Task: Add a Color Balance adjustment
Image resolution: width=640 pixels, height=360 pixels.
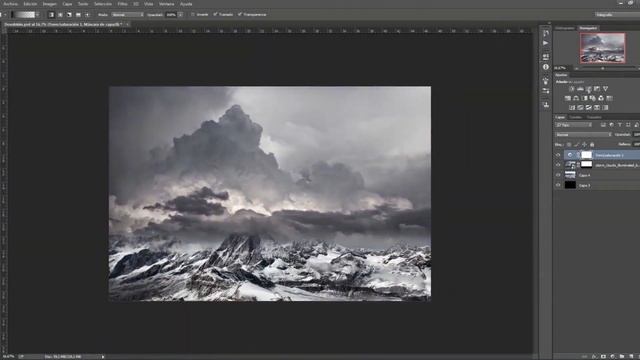Action: pyautogui.click(x=576, y=98)
